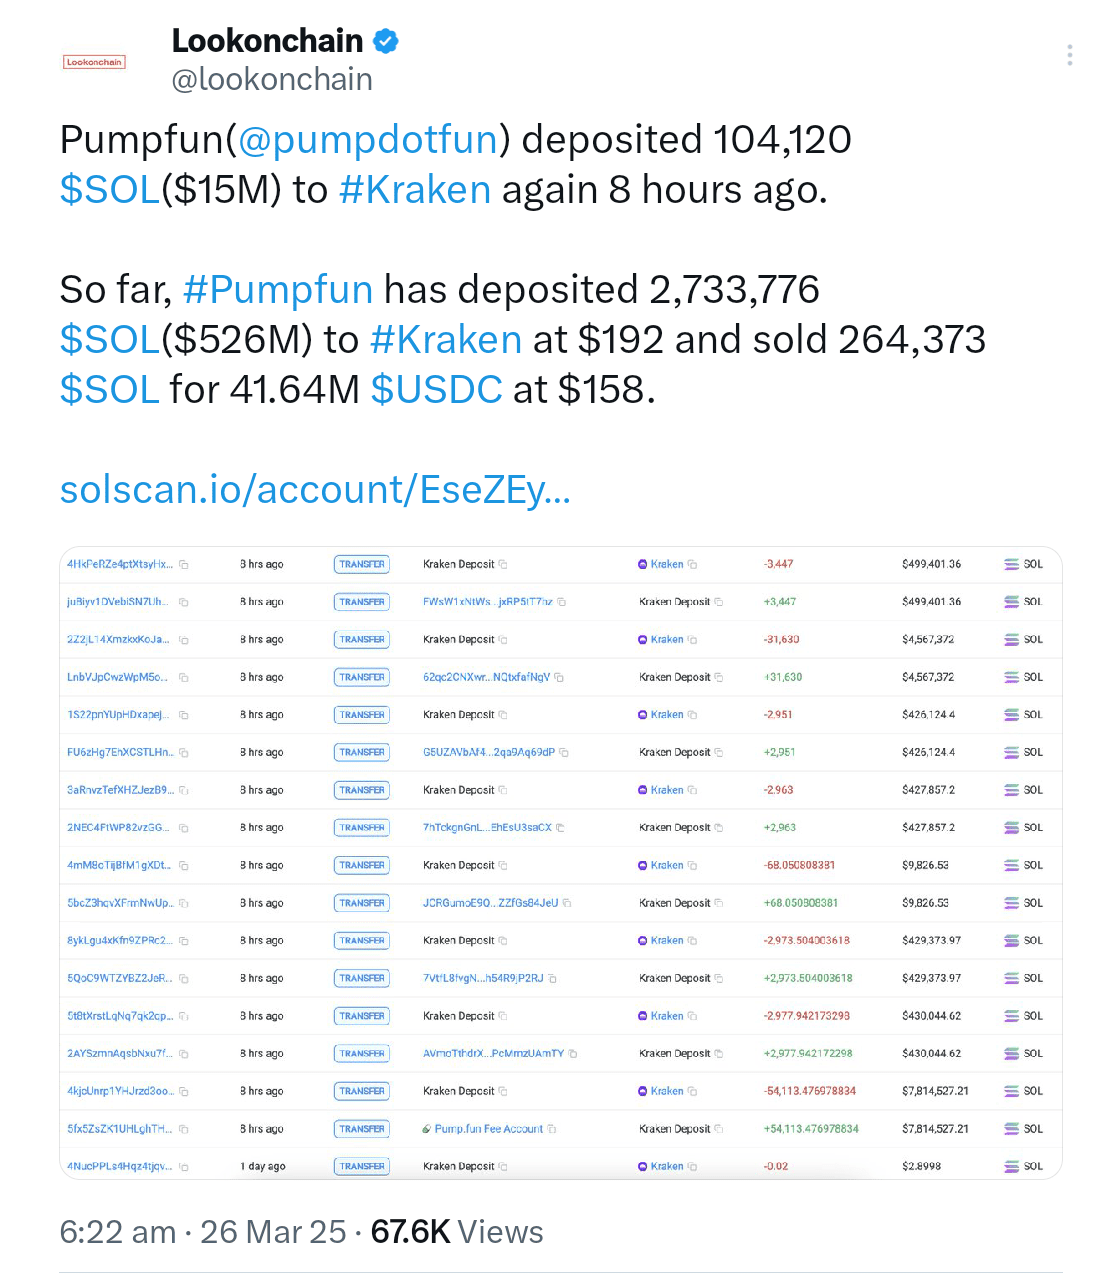This screenshot has height=1277, width=1106.
Task: Click the TRANSFER button in the 1 day ago row
Action: pyautogui.click(x=361, y=1166)
